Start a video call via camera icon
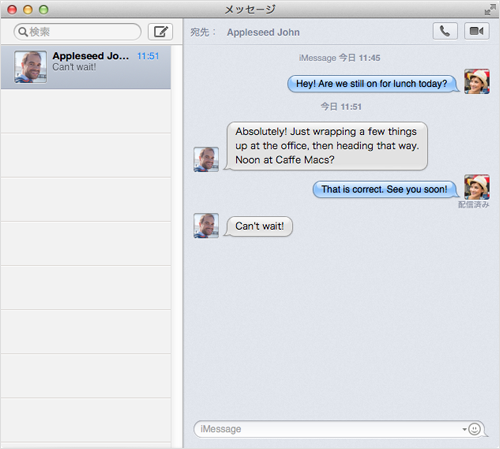Image resolution: width=500 pixels, height=449 pixels. [477, 31]
